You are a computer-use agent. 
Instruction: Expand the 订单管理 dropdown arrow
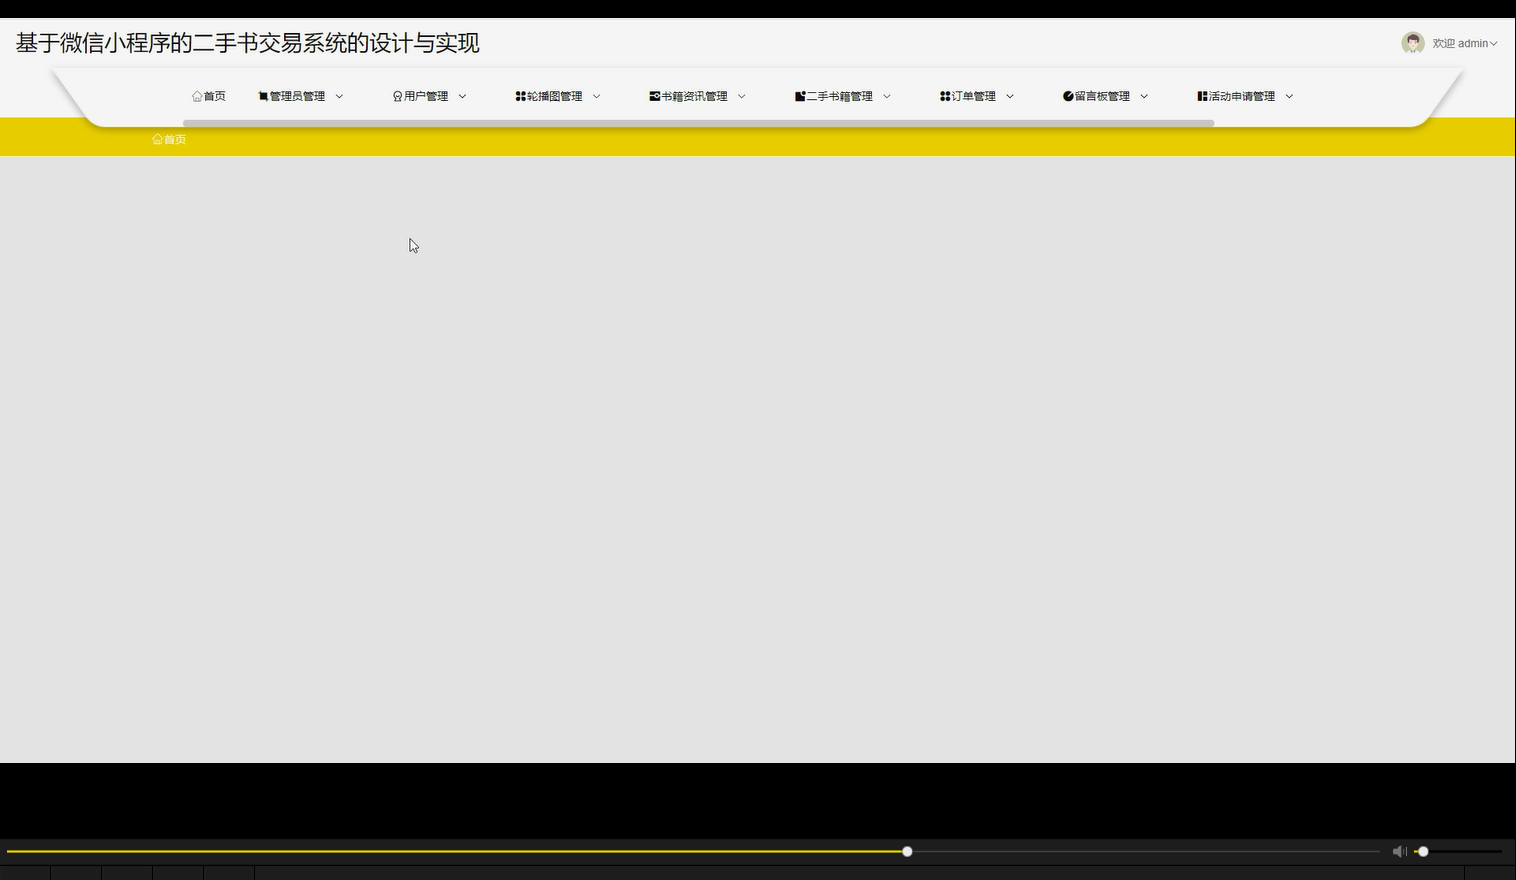pyautogui.click(x=1009, y=97)
